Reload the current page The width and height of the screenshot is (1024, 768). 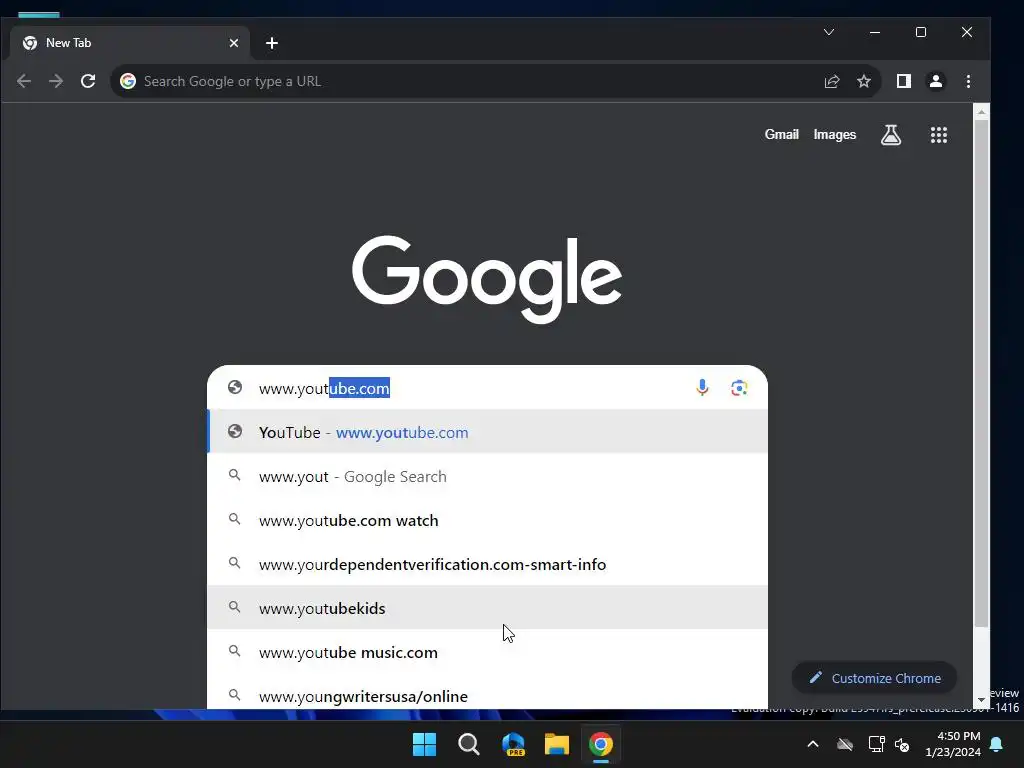[x=88, y=81]
